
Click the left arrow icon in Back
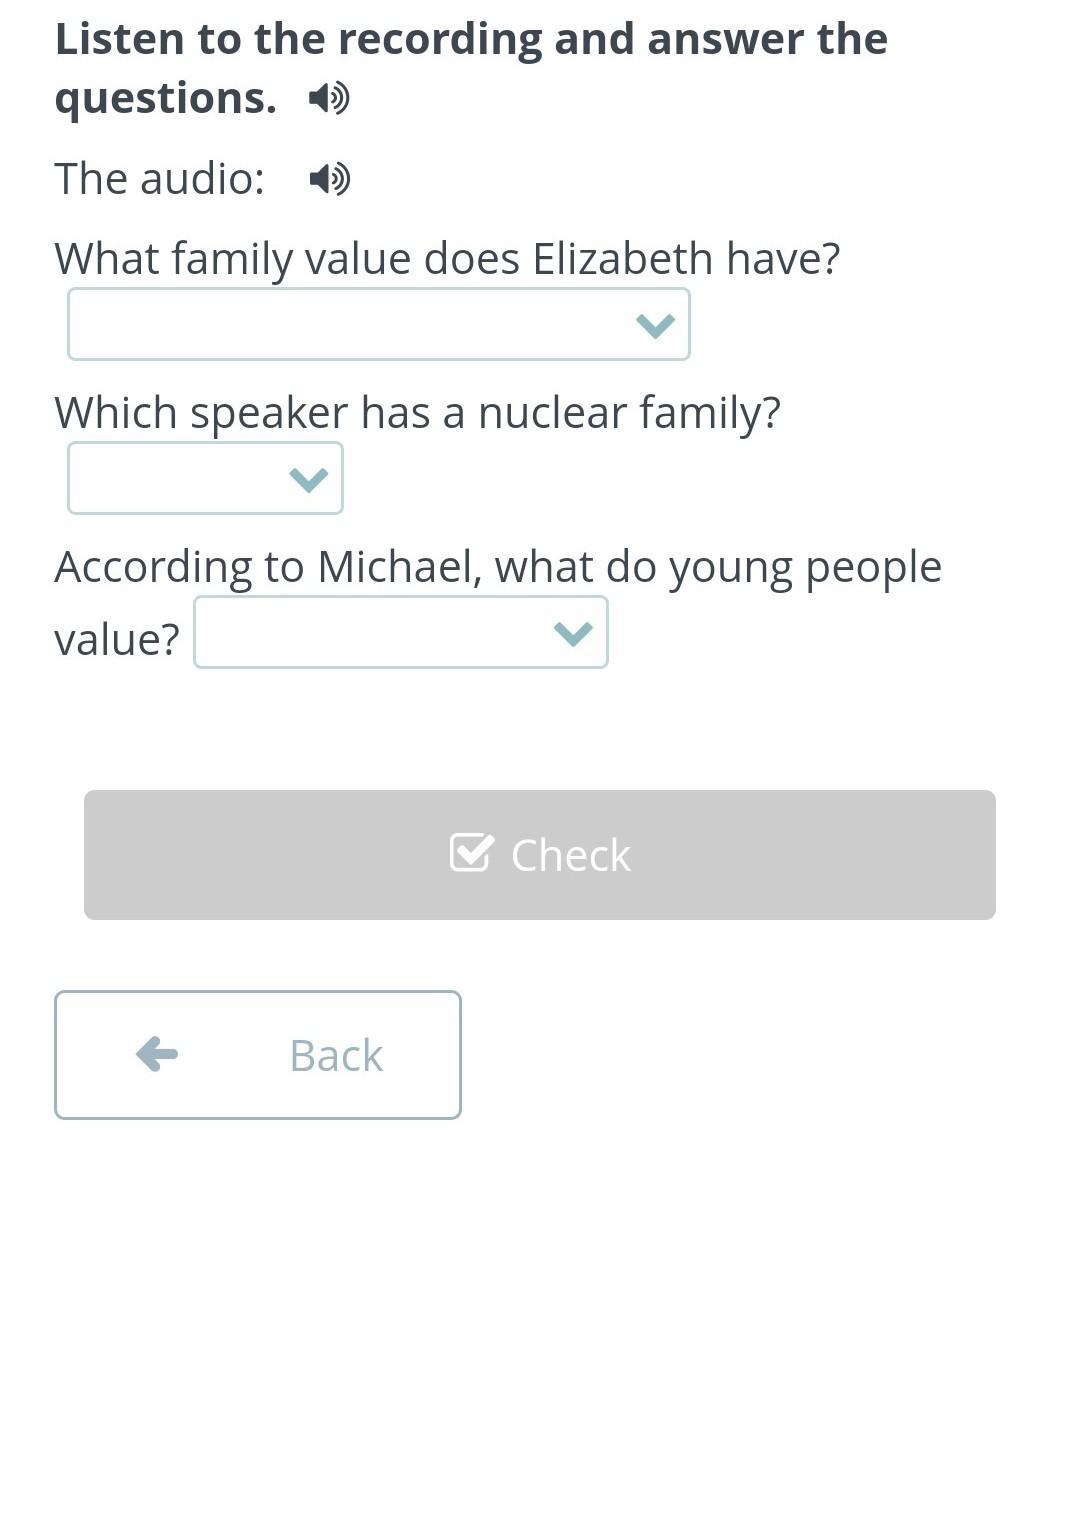point(157,1054)
